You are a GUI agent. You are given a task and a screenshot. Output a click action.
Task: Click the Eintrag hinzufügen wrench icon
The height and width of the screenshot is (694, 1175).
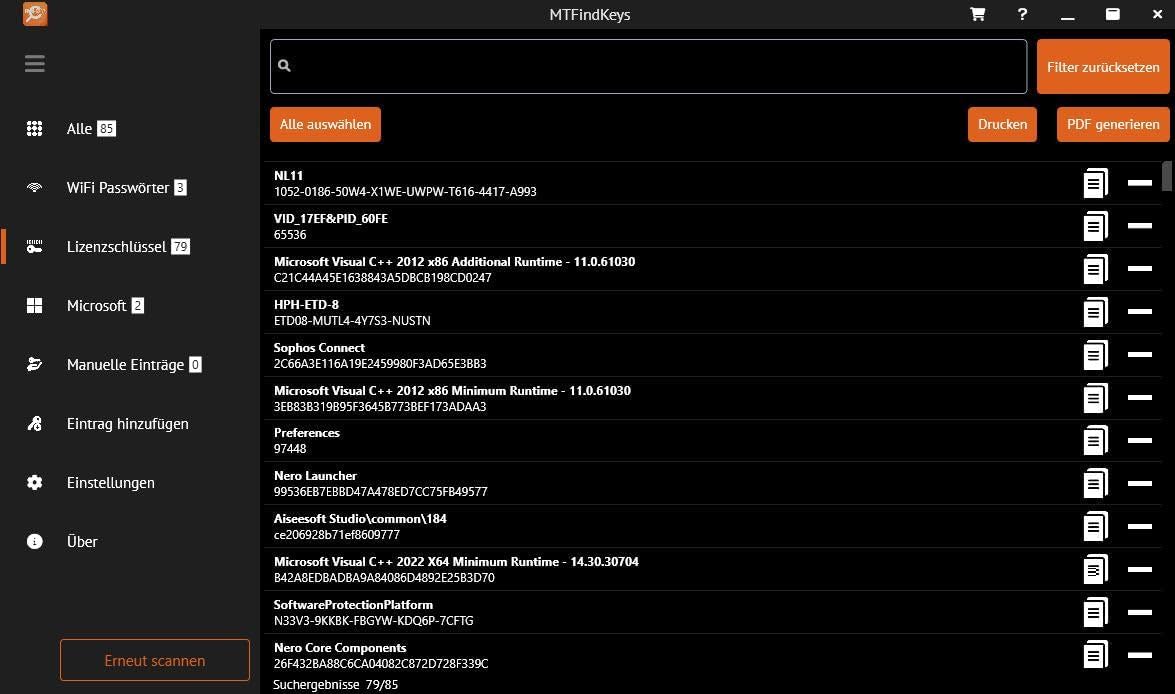[x=35, y=423]
